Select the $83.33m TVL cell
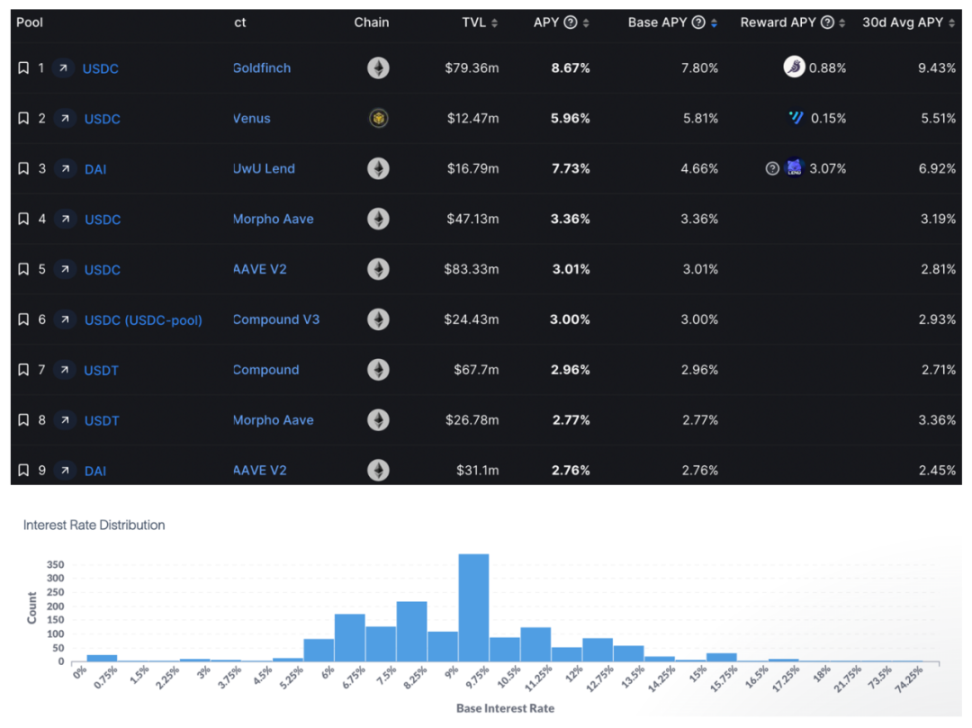 471,269
